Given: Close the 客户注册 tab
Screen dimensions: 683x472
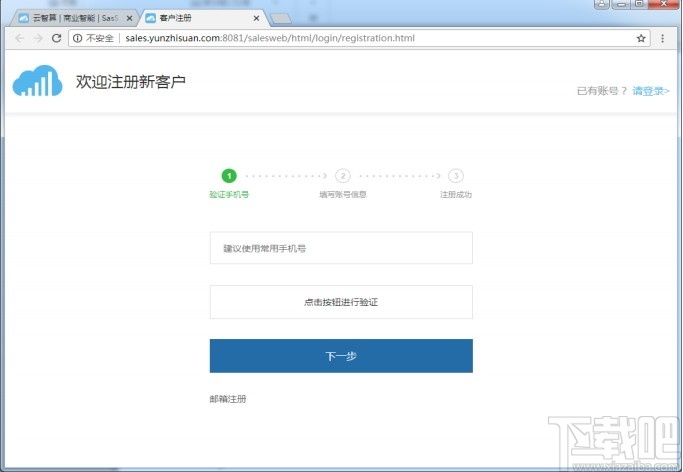Looking at the screenshot, I should pos(256,18).
